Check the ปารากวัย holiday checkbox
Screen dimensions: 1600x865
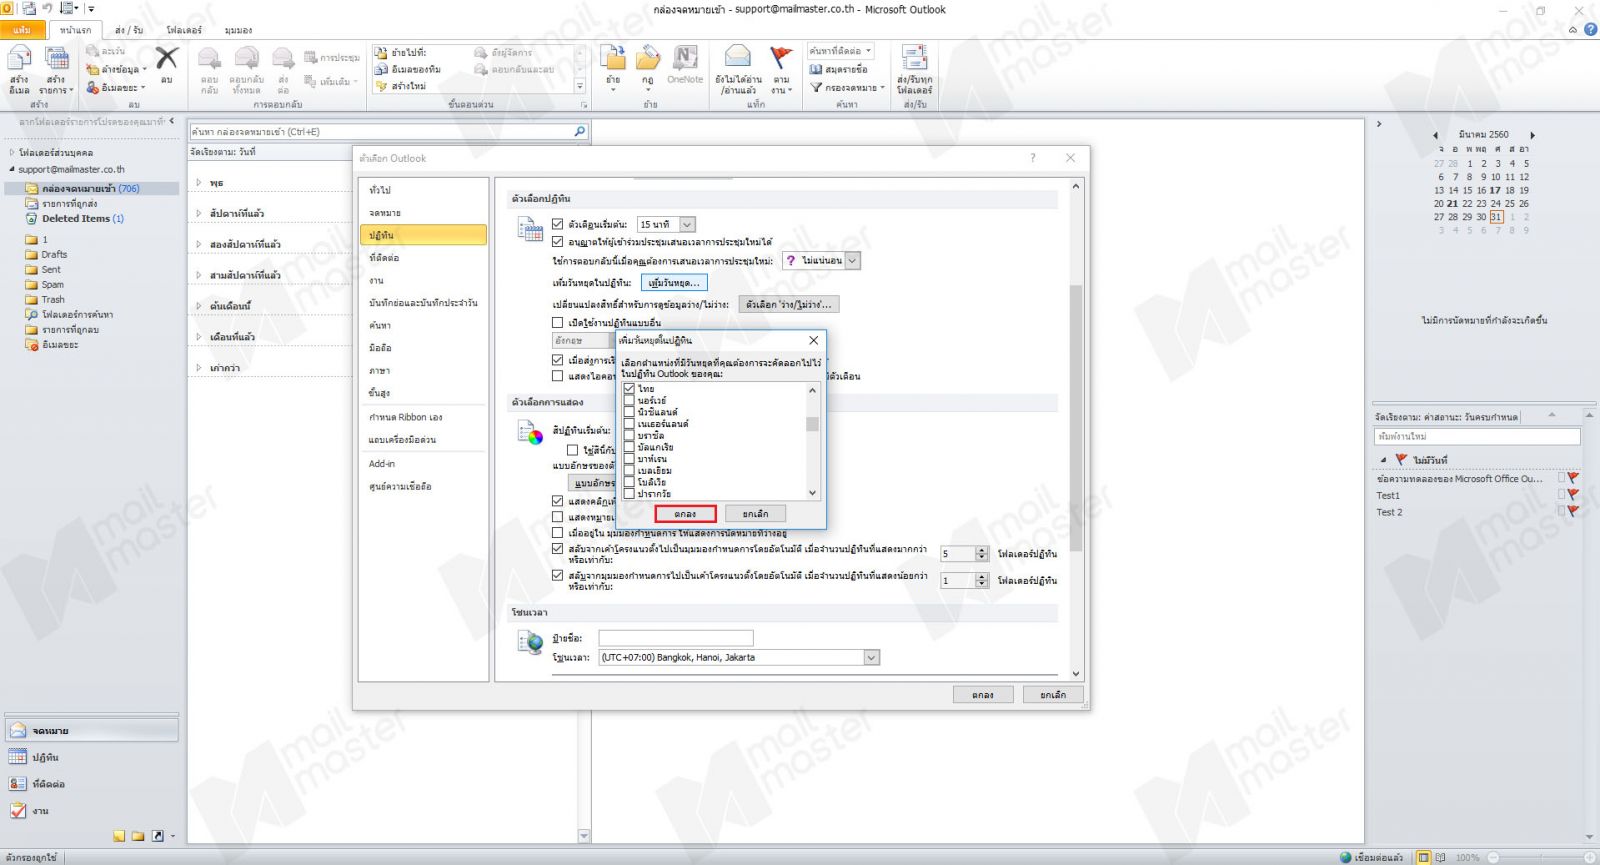click(629, 494)
